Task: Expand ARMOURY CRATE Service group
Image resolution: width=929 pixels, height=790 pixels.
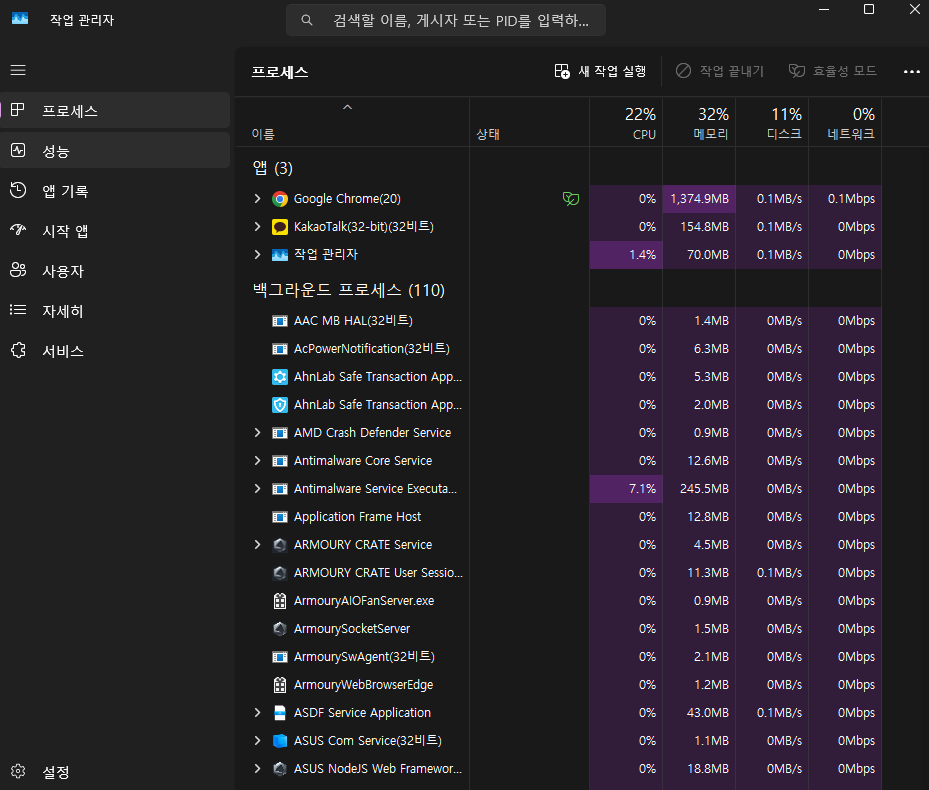Action: tap(257, 545)
